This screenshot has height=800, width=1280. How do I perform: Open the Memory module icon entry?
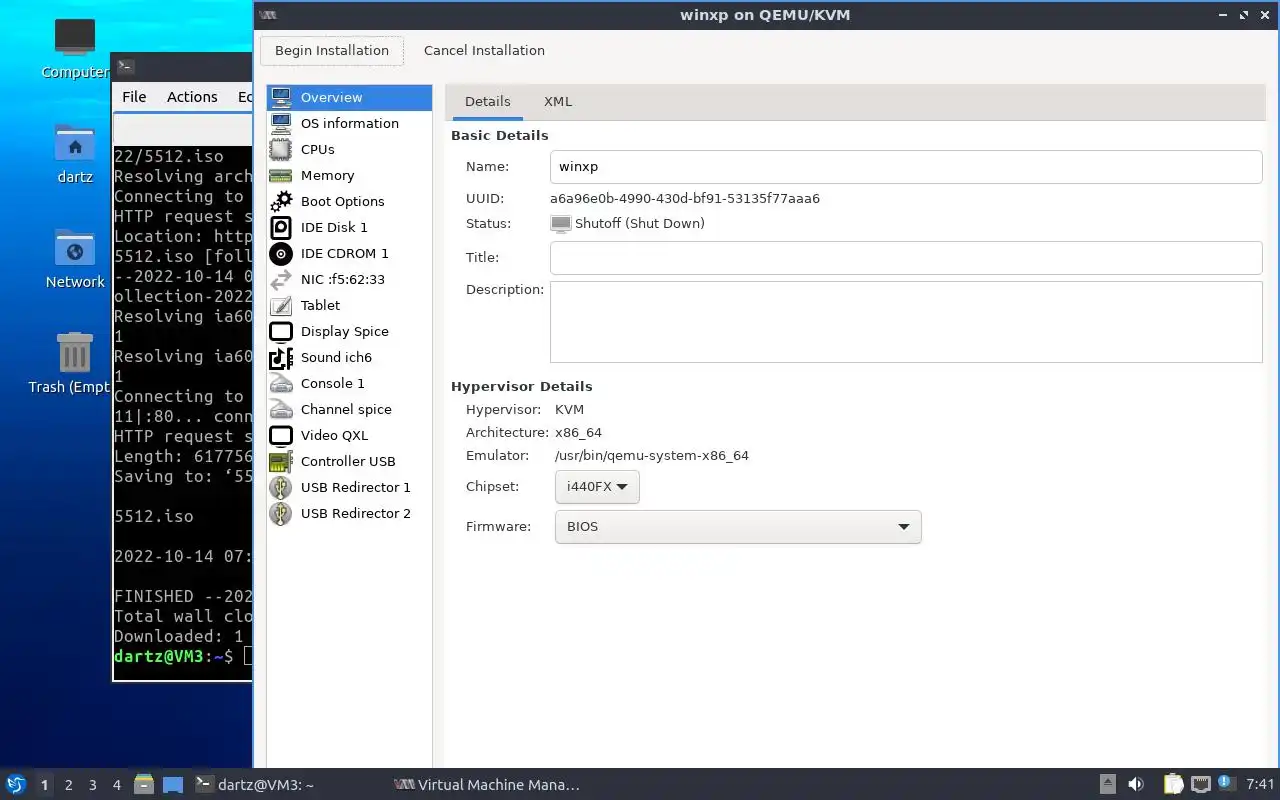click(x=281, y=175)
